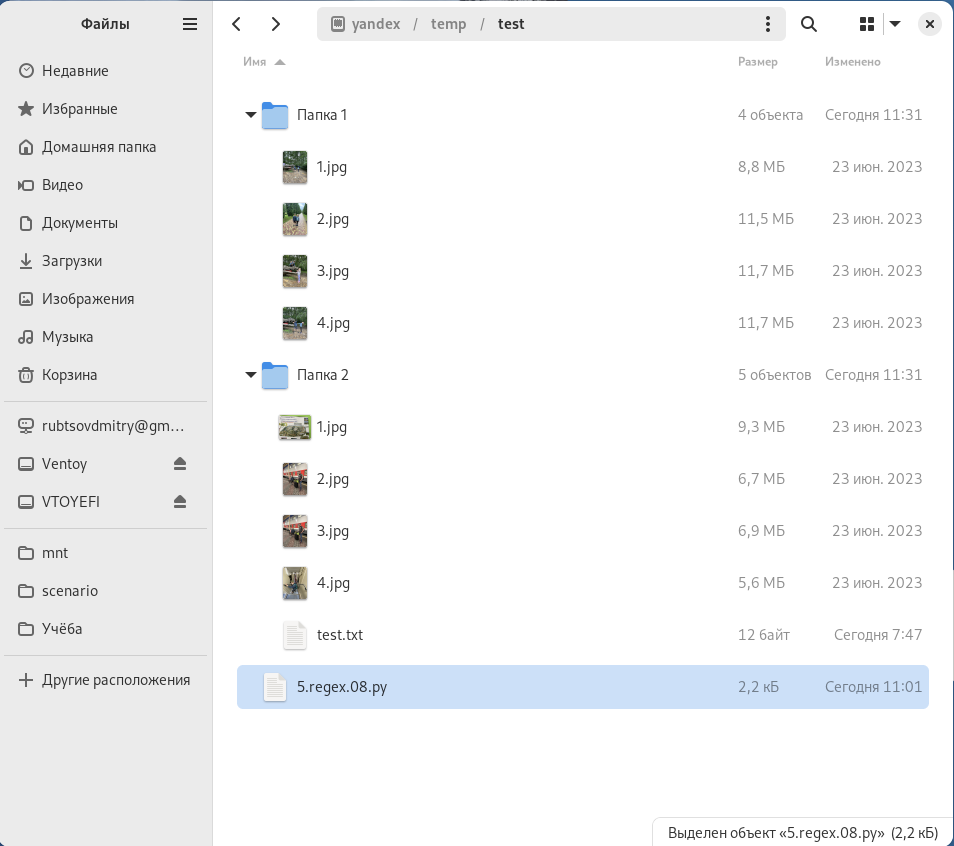This screenshot has height=846, width=954.
Task: Sort by the Имя column header
Action: 255,62
